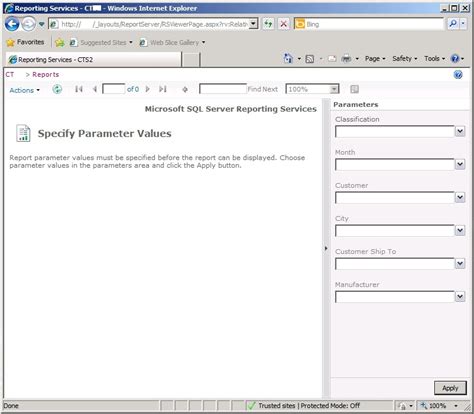This screenshot has width=474, height=414.
Task: Open the Manufacturer parameter dropdown
Action: pyautogui.click(x=460, y=296)
